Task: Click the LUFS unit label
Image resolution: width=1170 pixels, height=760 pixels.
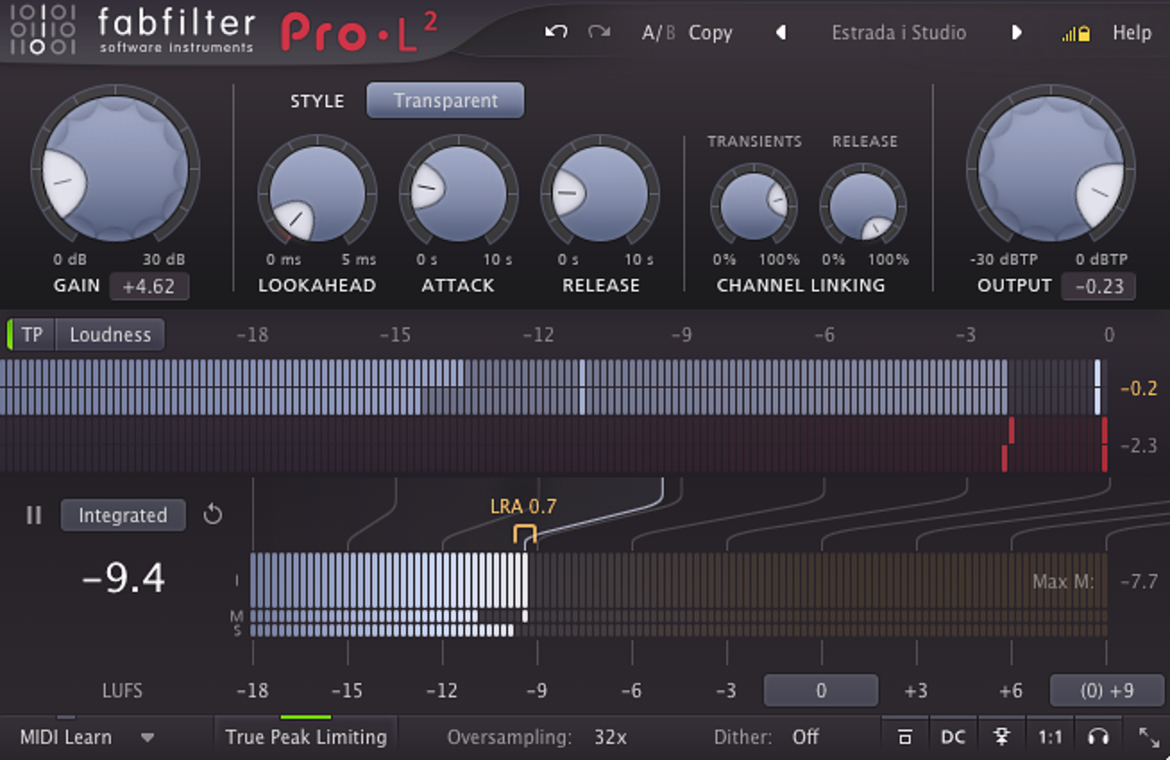Action: (x=122, y=691)
